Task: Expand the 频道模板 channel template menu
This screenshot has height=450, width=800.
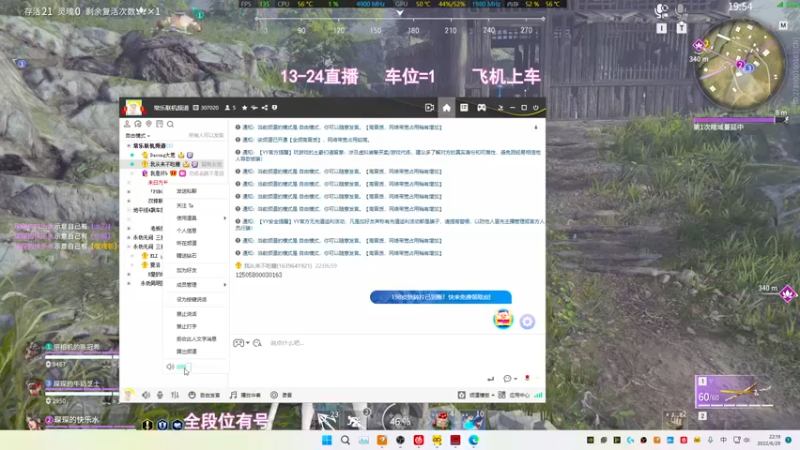Action: (476, 395)
